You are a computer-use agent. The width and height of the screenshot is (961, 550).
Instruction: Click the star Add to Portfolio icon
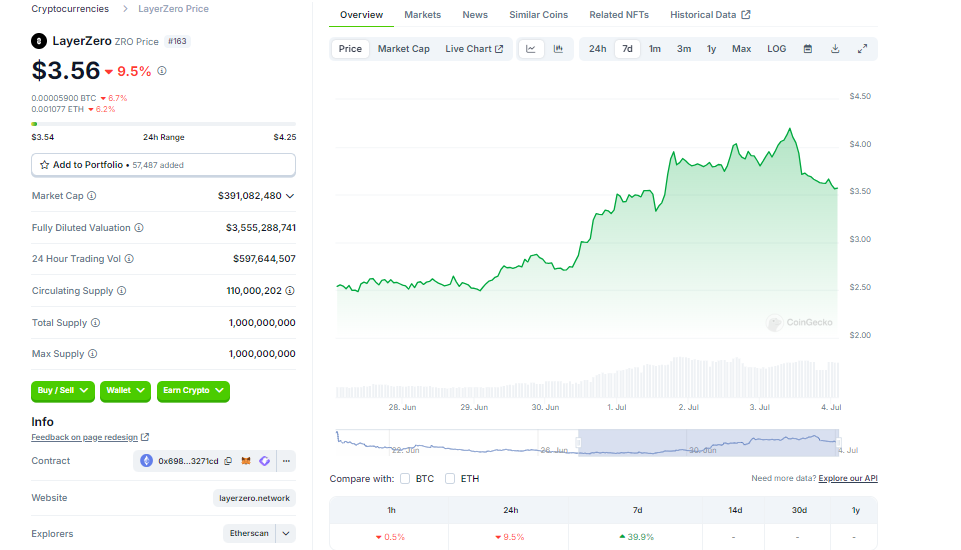(x=44, y=165)
